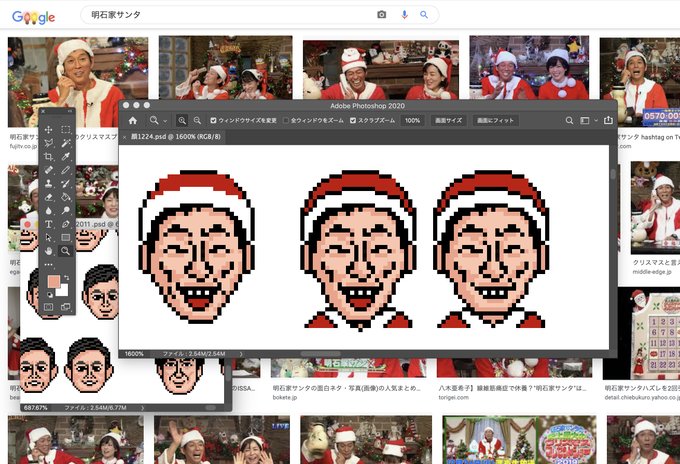Open Photoshop search magnifier icon

[x=569, y=121]
